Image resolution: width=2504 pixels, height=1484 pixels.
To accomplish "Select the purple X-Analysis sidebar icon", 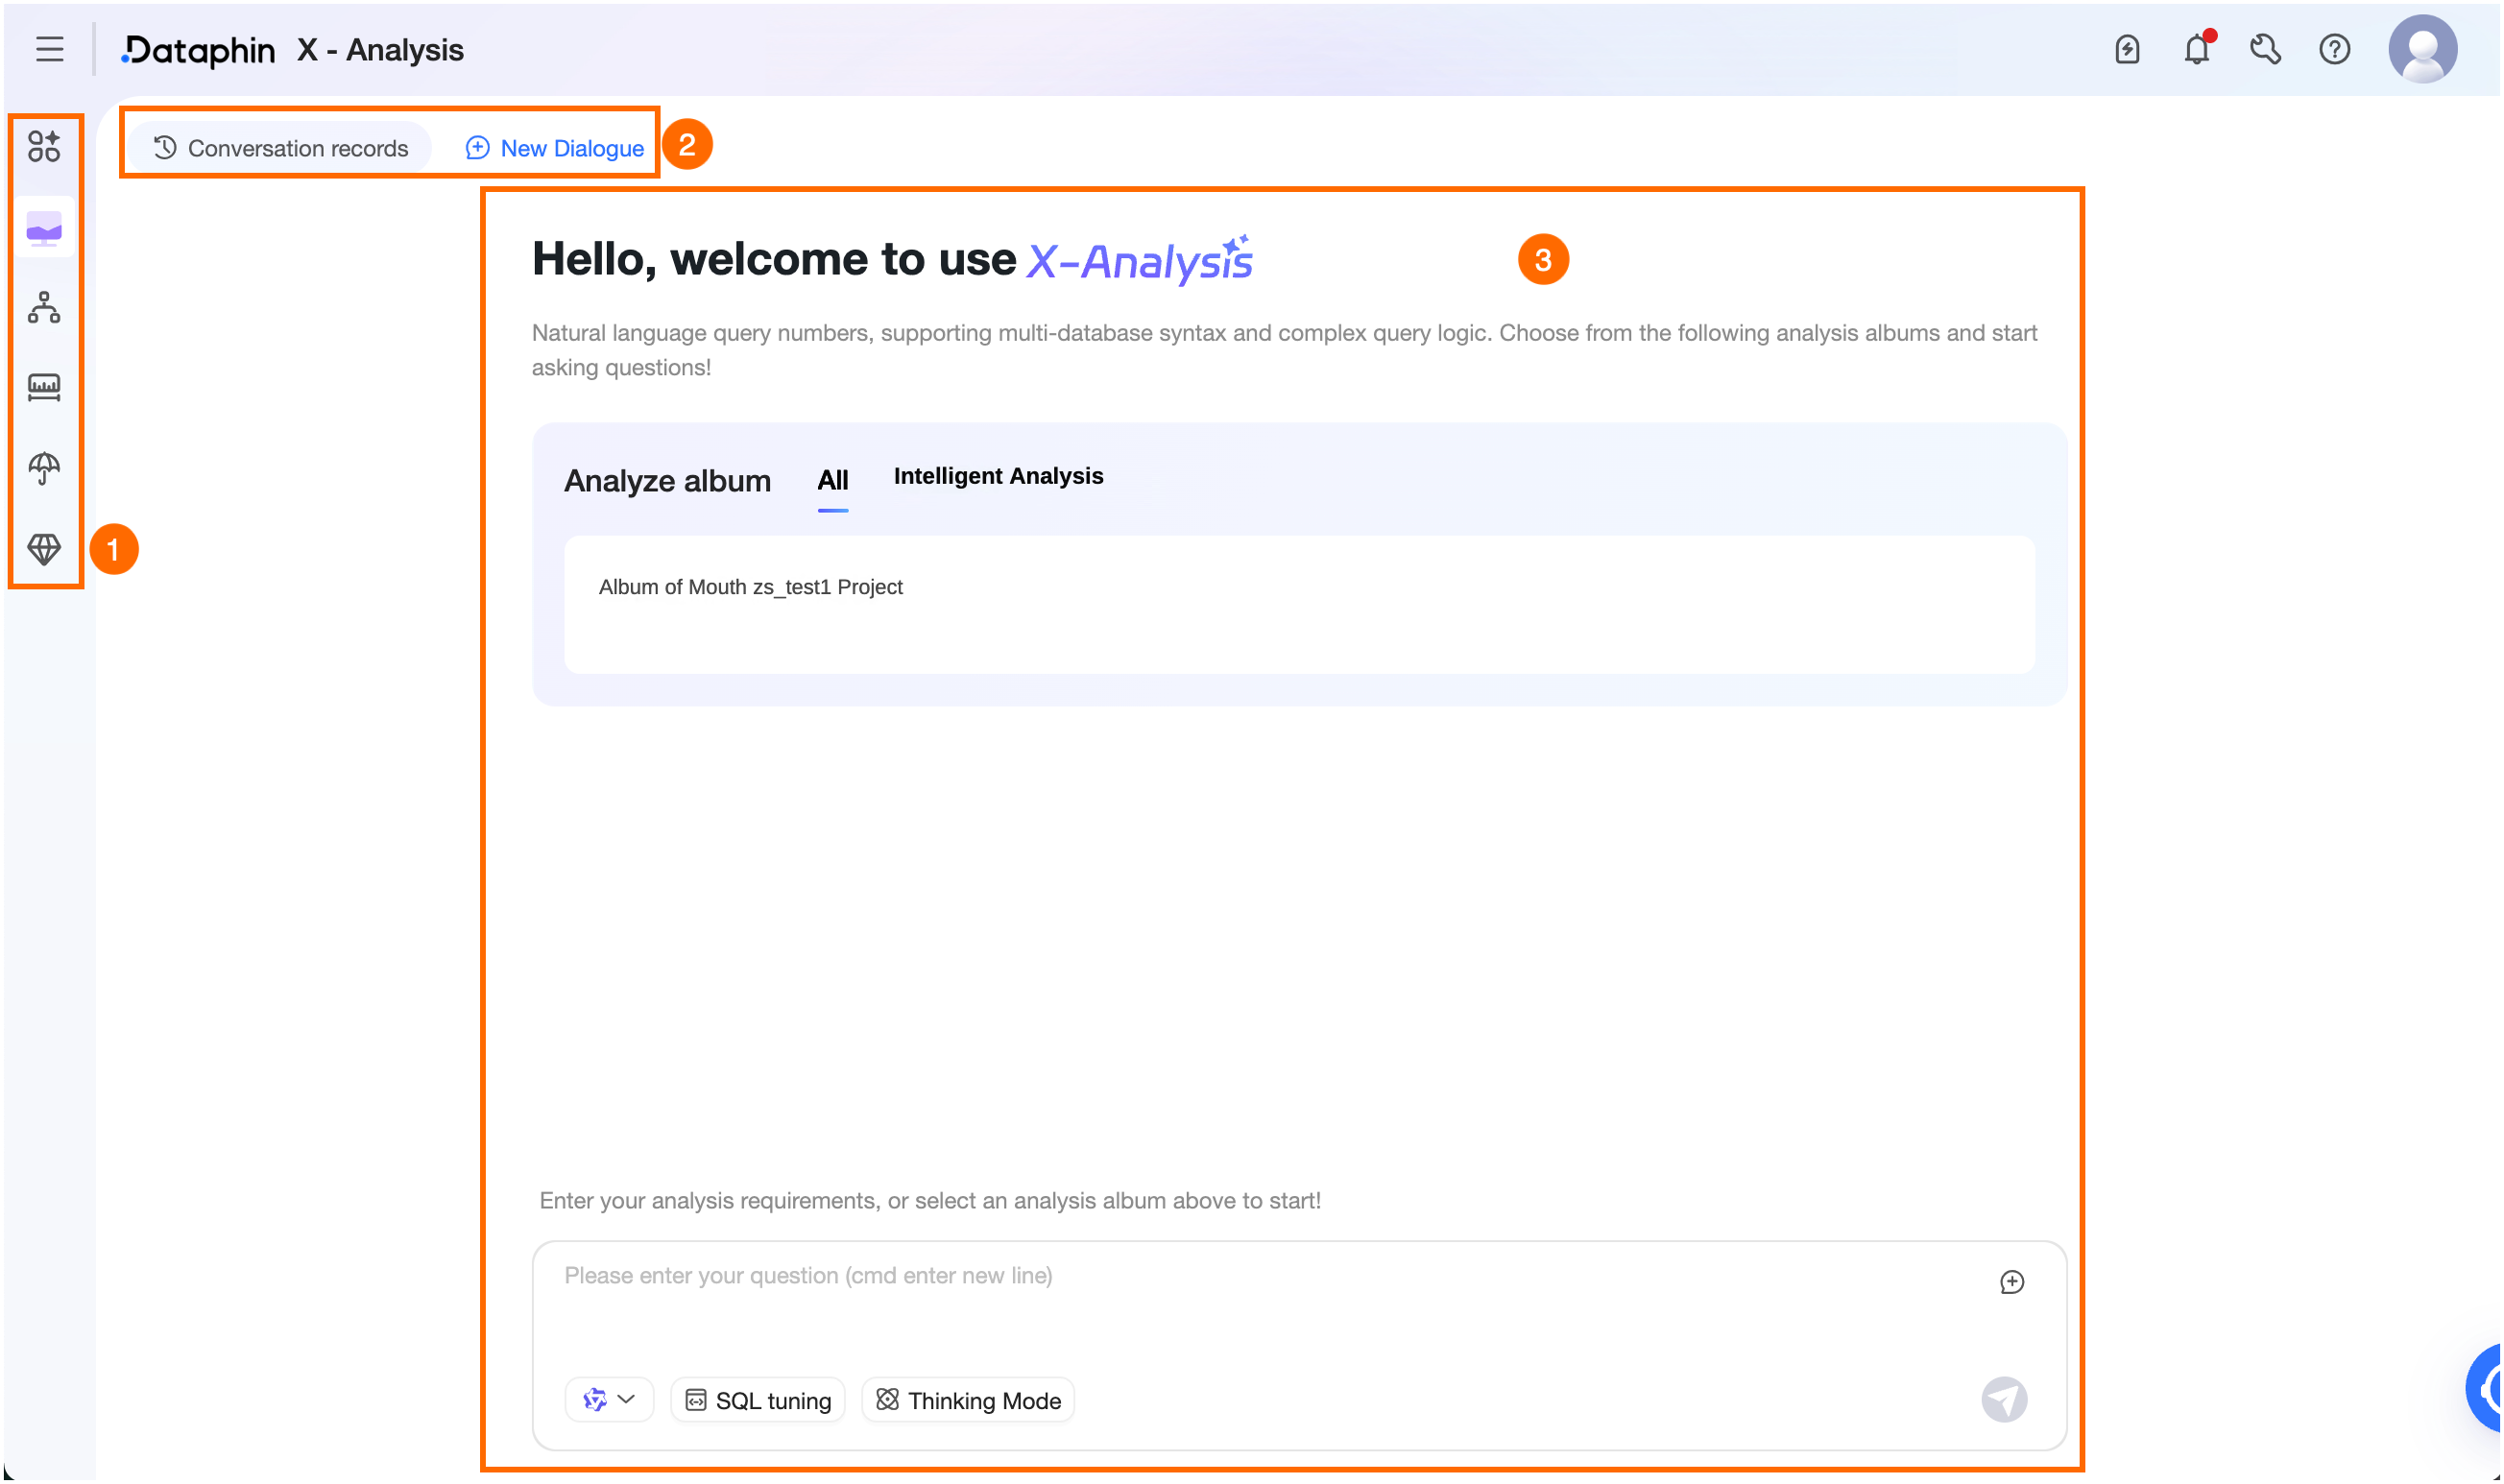I will point(44,229).
